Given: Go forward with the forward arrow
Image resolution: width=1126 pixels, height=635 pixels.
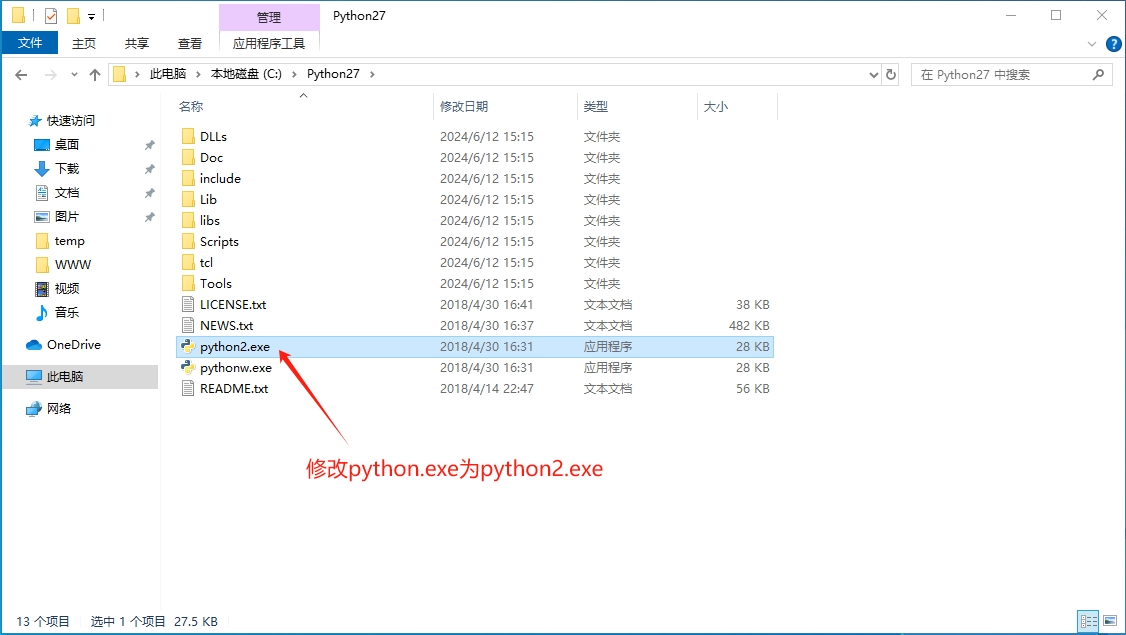Looking at the screenshot, I should (x=50, y=75).
